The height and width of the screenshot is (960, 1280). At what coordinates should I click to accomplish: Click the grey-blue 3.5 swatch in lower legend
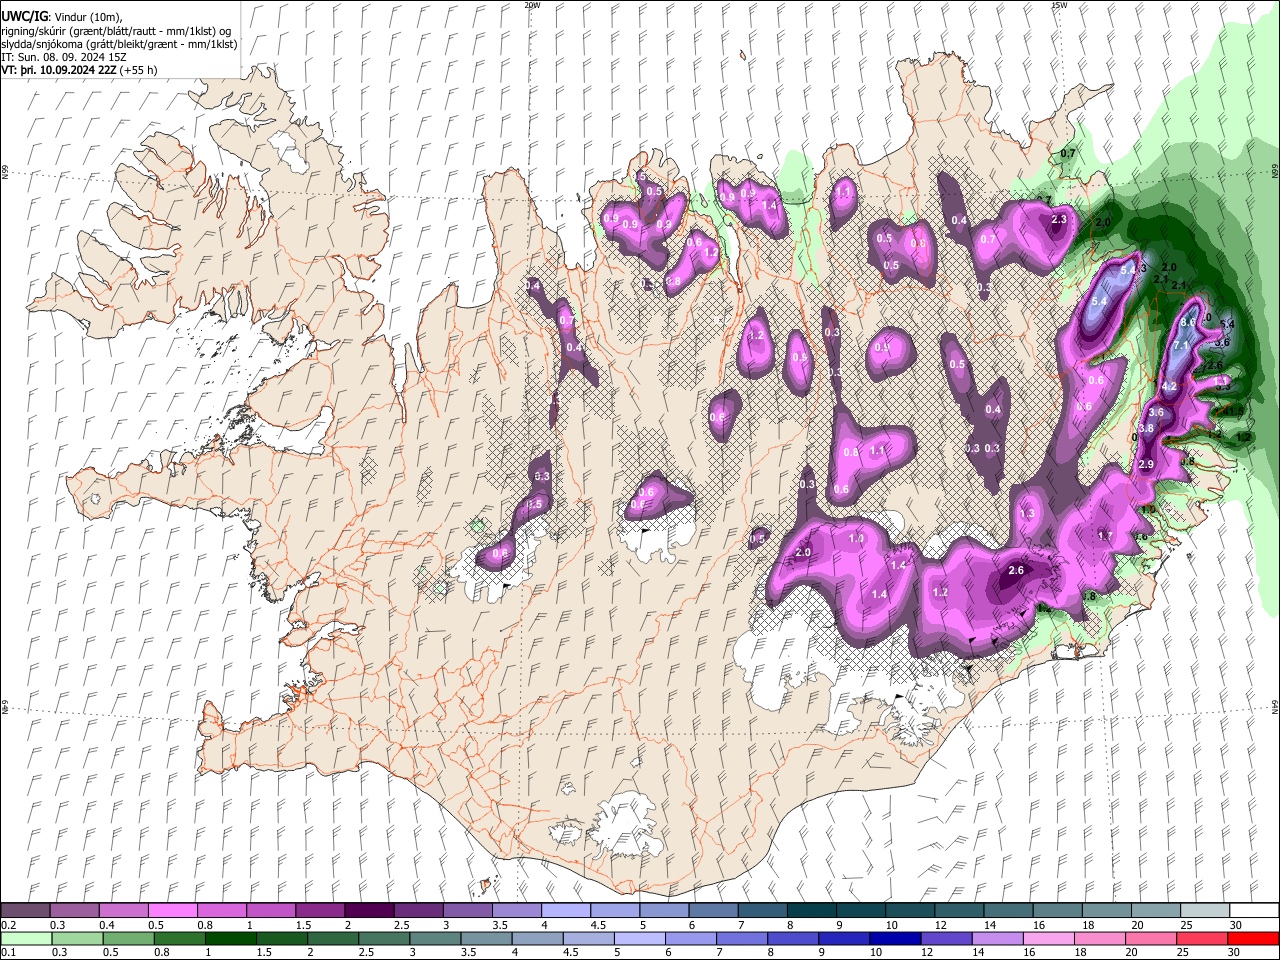(487, 938)
